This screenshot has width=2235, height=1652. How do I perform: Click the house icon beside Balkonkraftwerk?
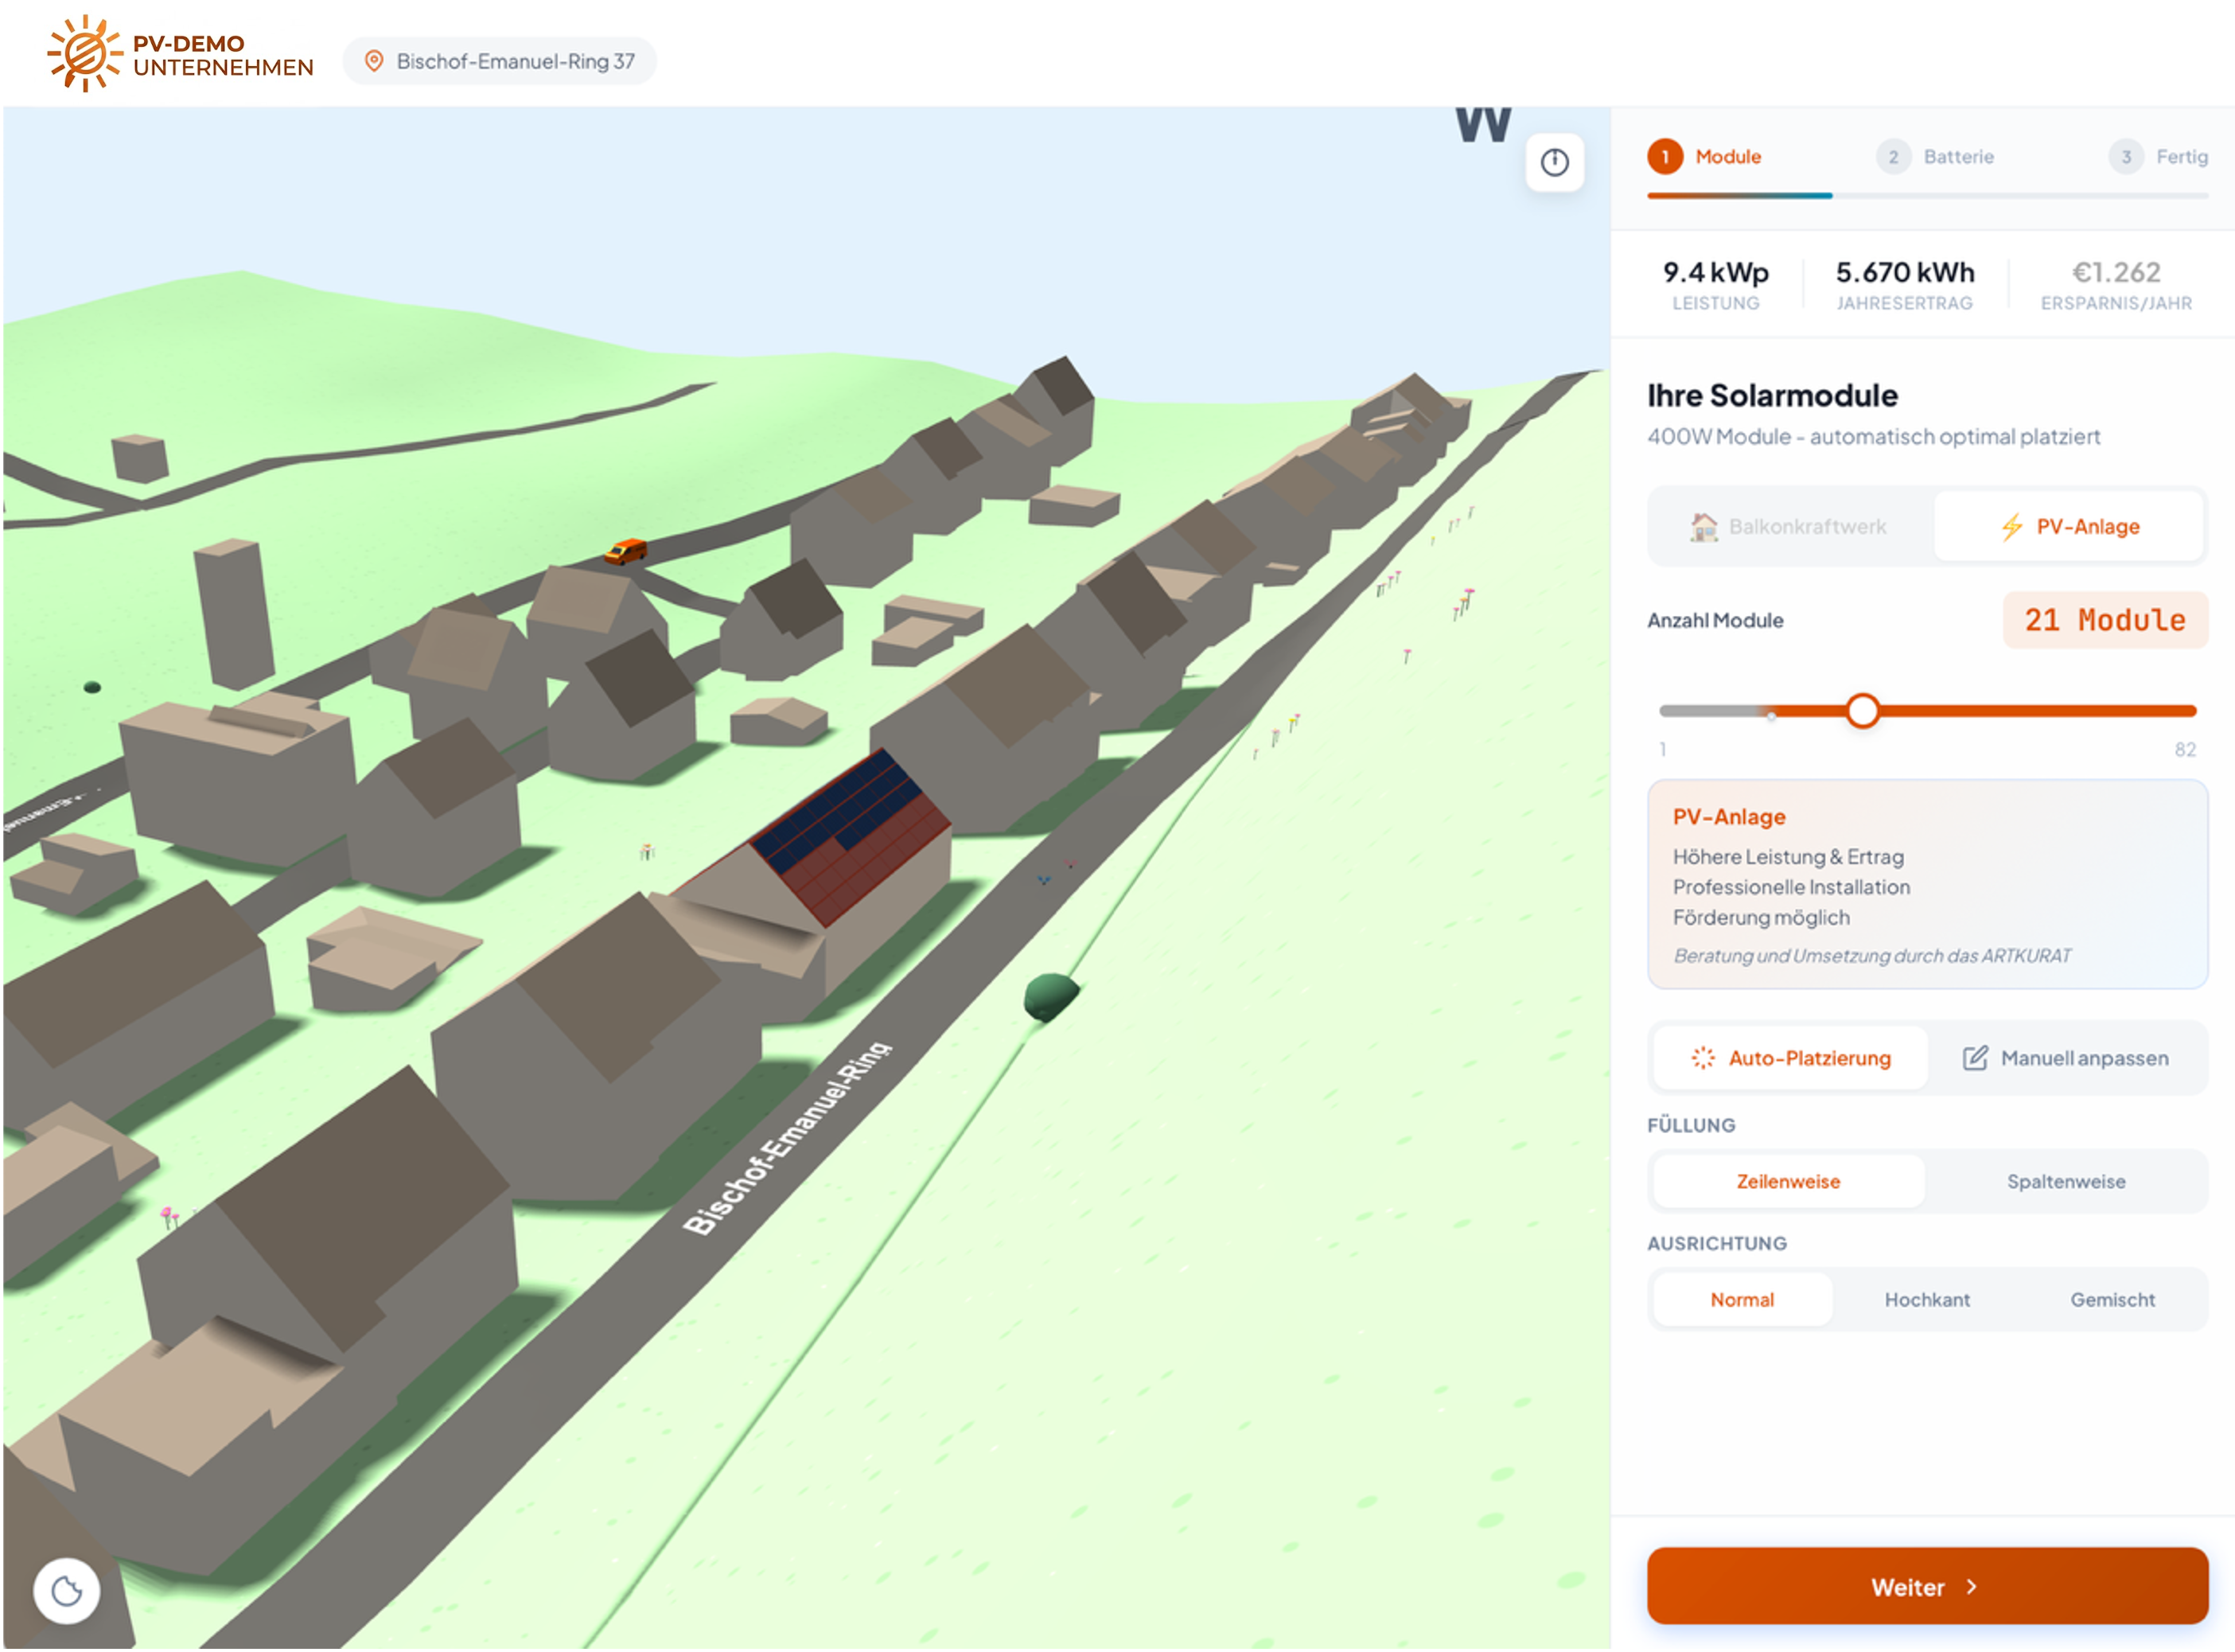[x=1703, y=527]
